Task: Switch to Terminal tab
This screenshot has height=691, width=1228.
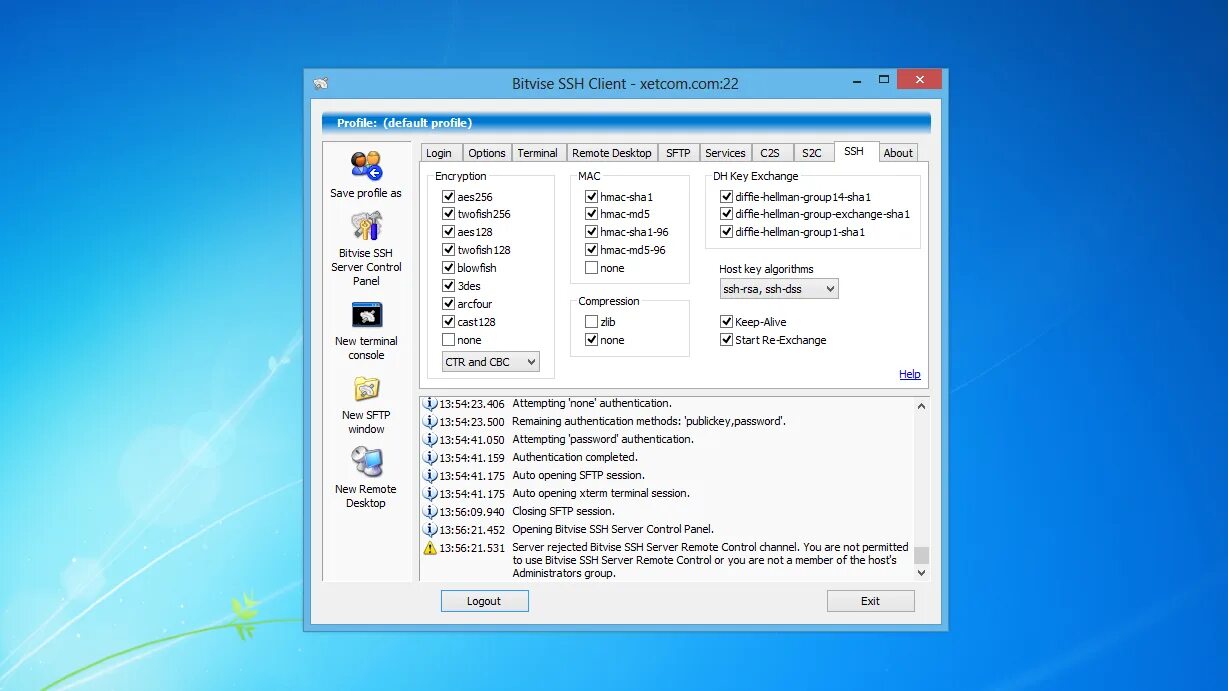Action: 538,153
